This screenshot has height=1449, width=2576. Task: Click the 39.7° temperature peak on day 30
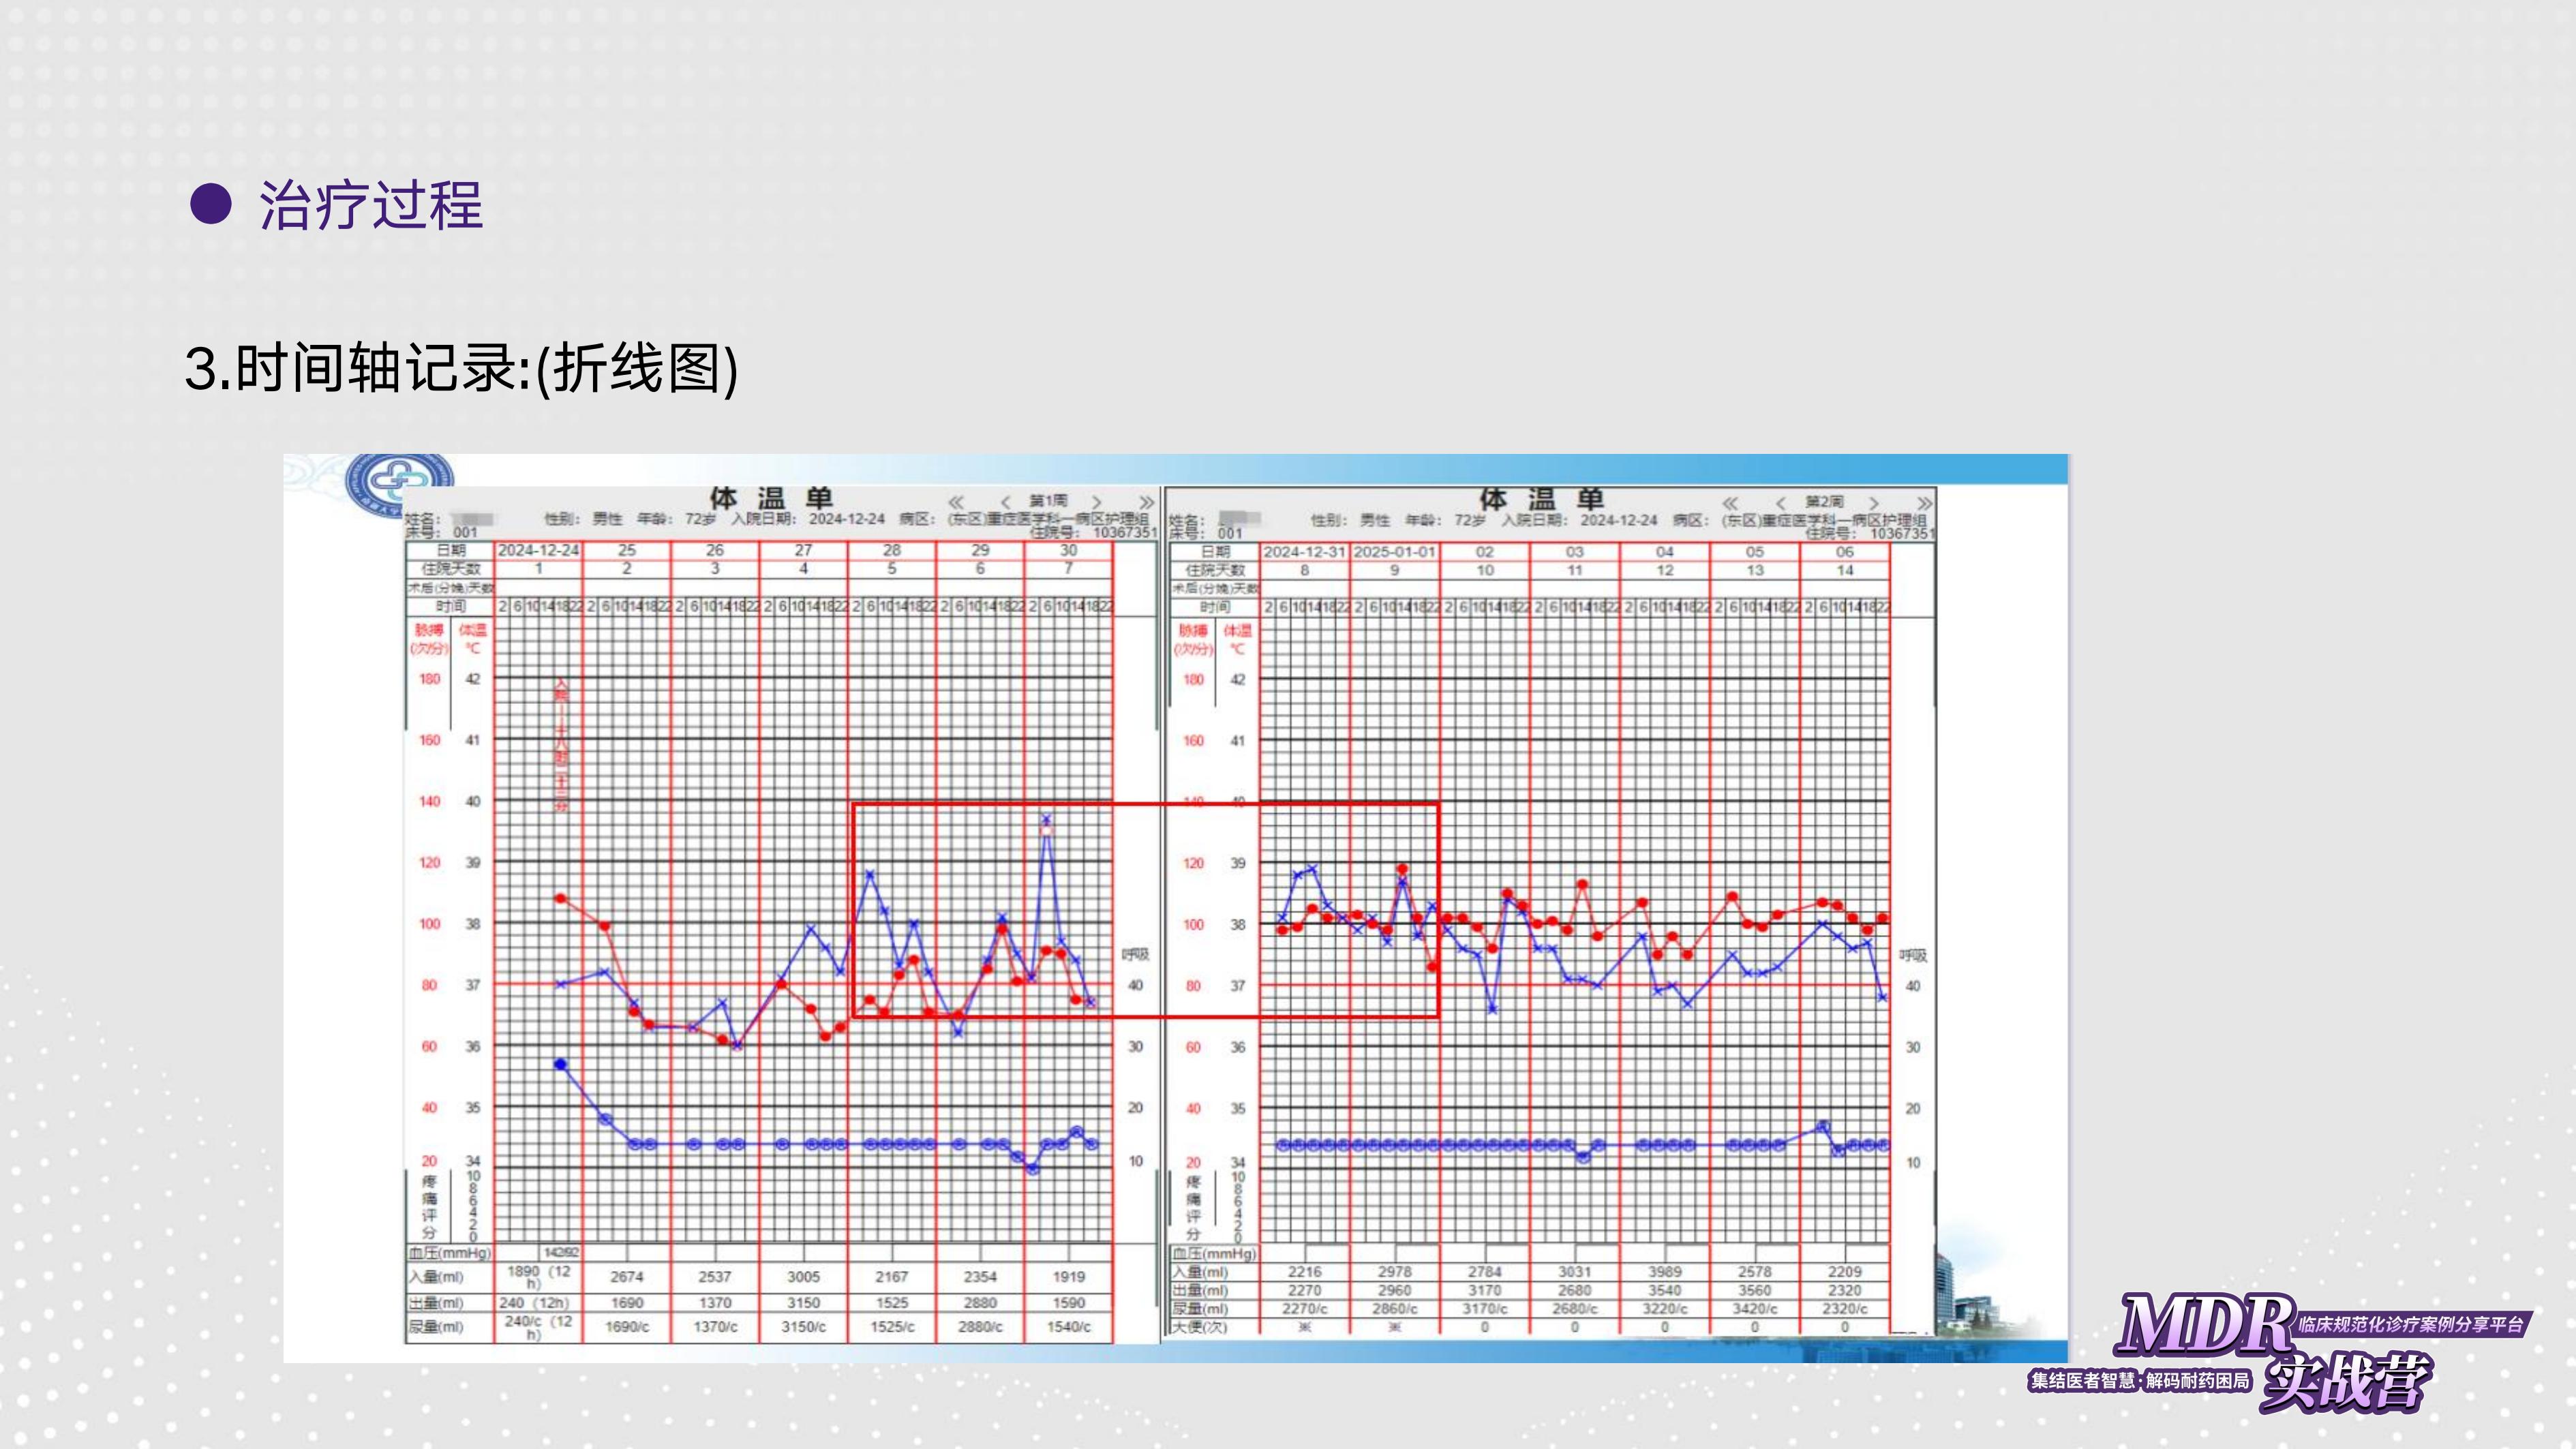[x=1046, y=819]
